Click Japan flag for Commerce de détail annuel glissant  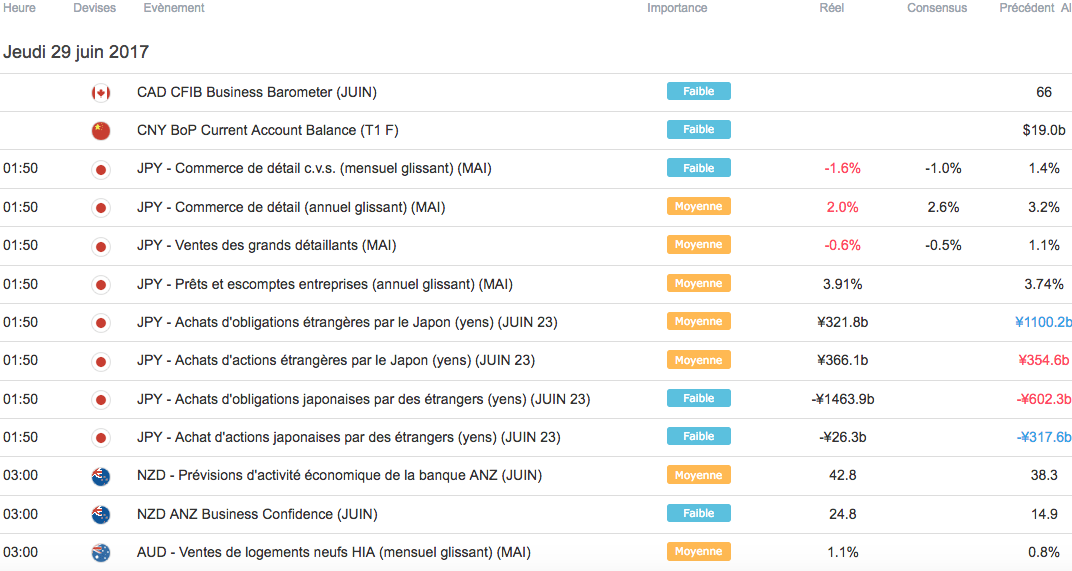(100, 208)
